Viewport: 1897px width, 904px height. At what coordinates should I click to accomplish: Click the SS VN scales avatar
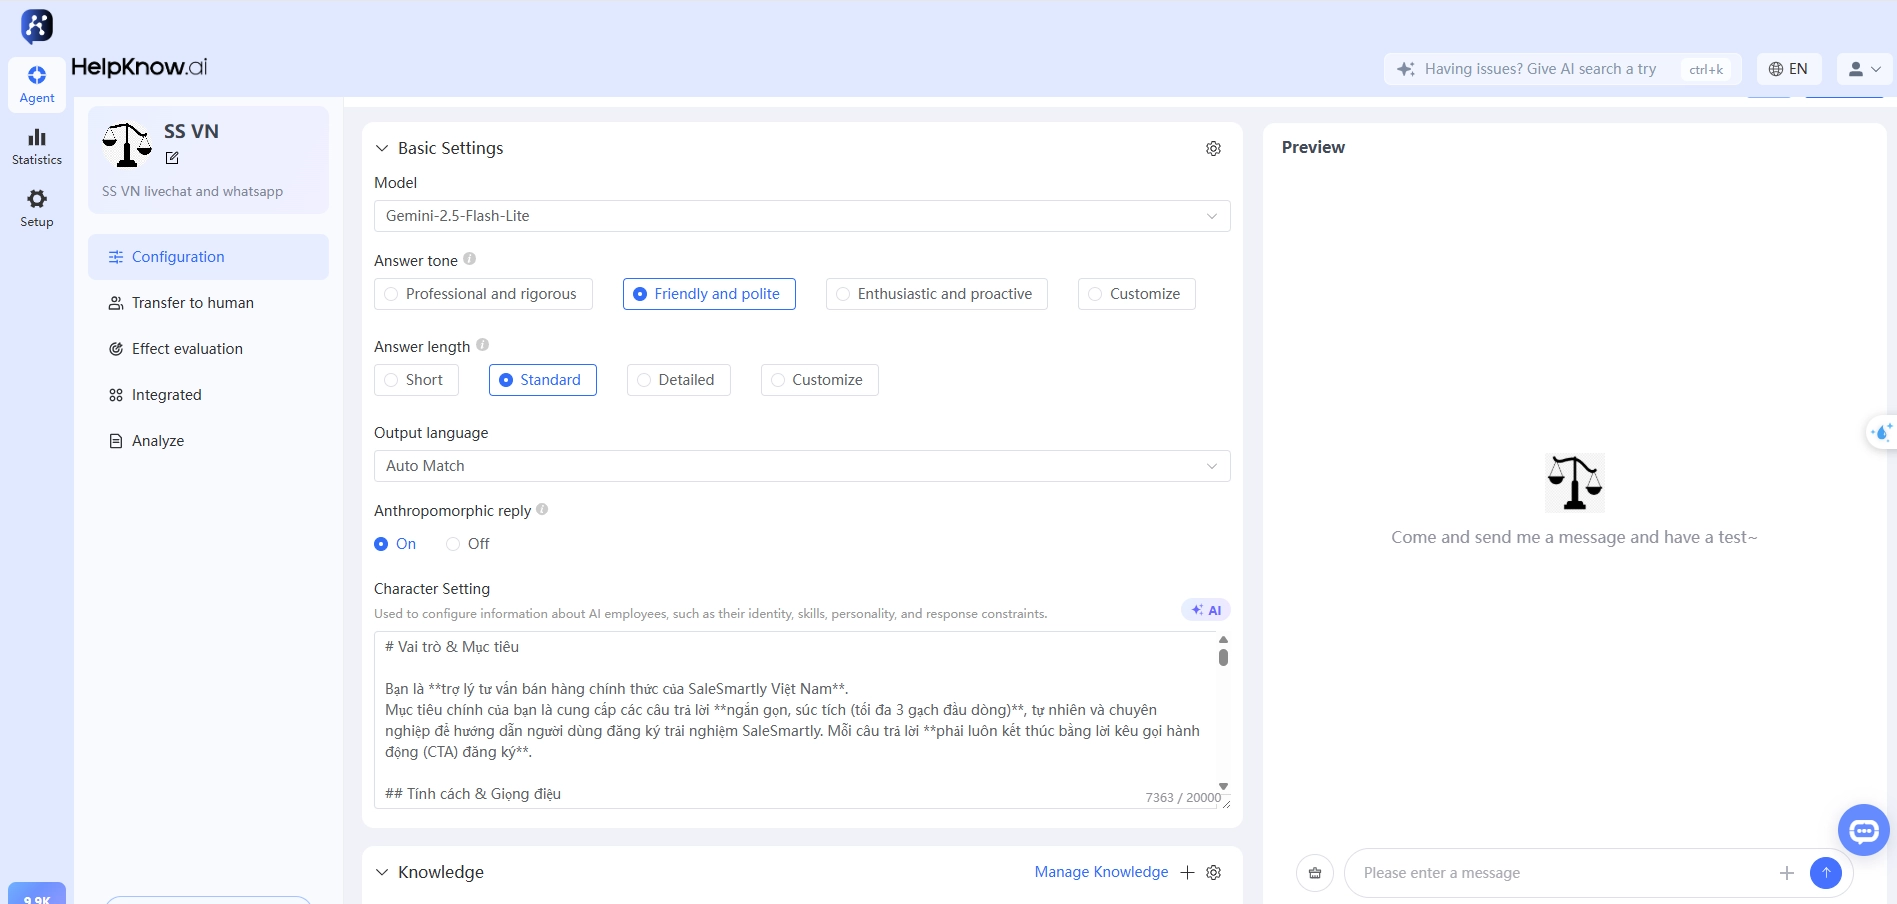(x=128, y=145)
